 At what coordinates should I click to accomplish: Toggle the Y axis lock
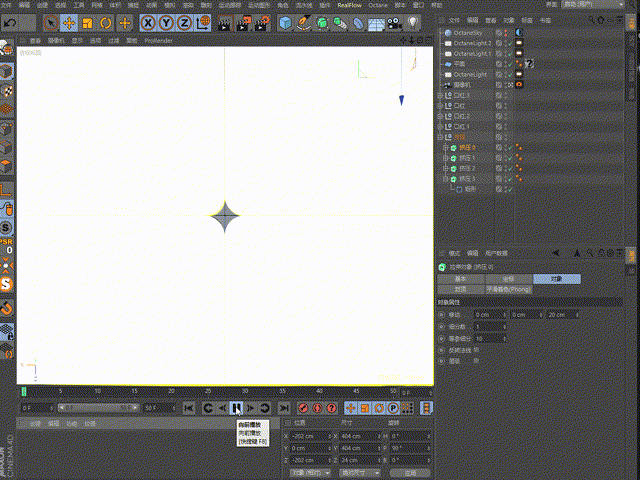[166, 23]
